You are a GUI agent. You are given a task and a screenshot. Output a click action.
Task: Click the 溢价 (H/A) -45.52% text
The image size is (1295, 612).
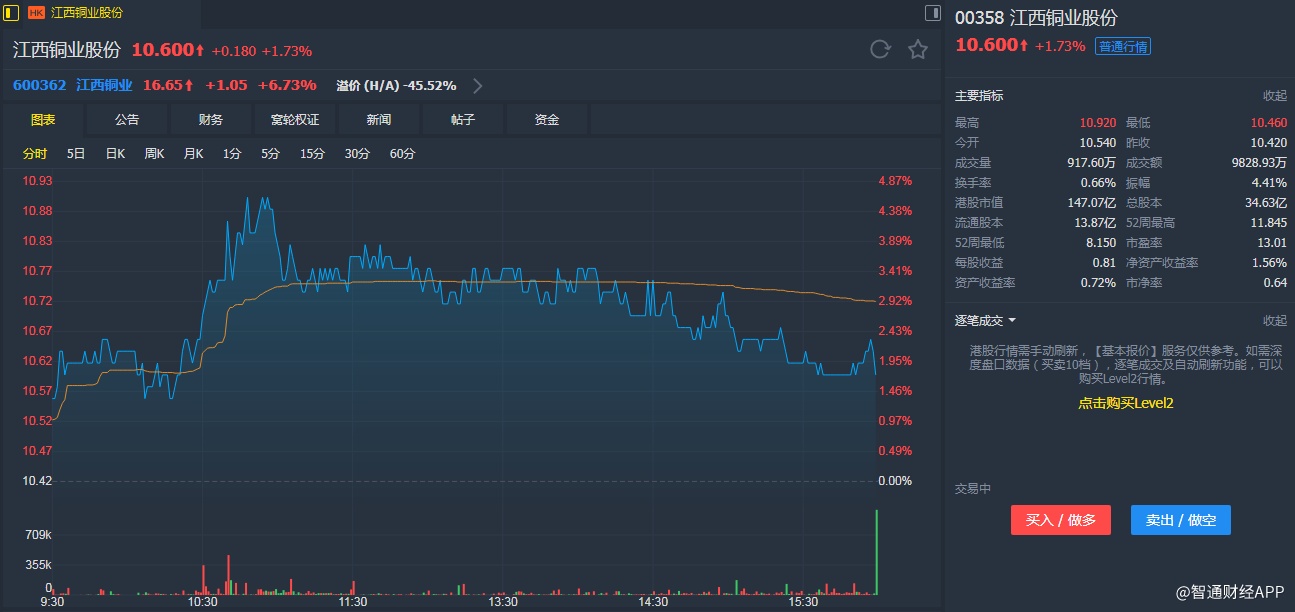click(x=396, y=85)
